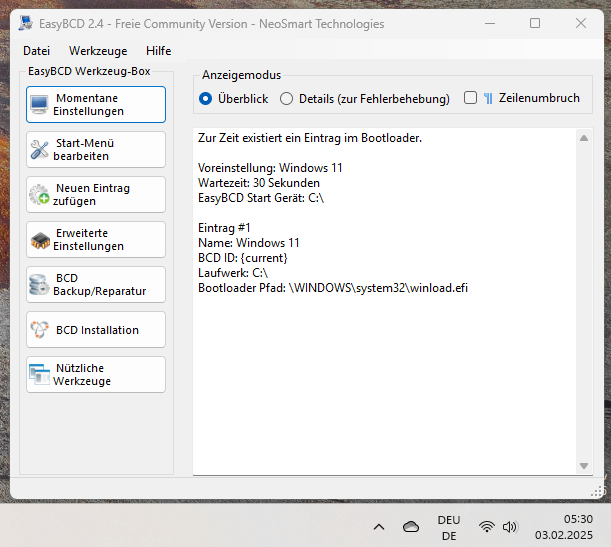The height and width of the screenshot is (547, 611).
Task: Open the Werkzeuge menu
Action: tap(98, 51)
